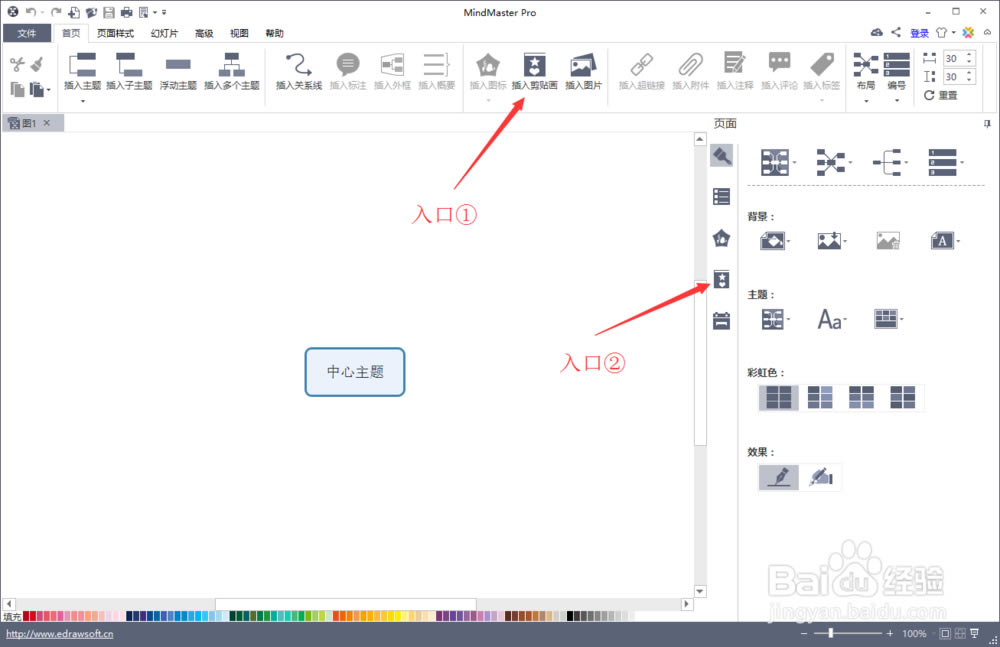Open the clipart panel icon in the right sidebar
The width and height of the screenshot is (1000, 647).
tap(721, 279)
